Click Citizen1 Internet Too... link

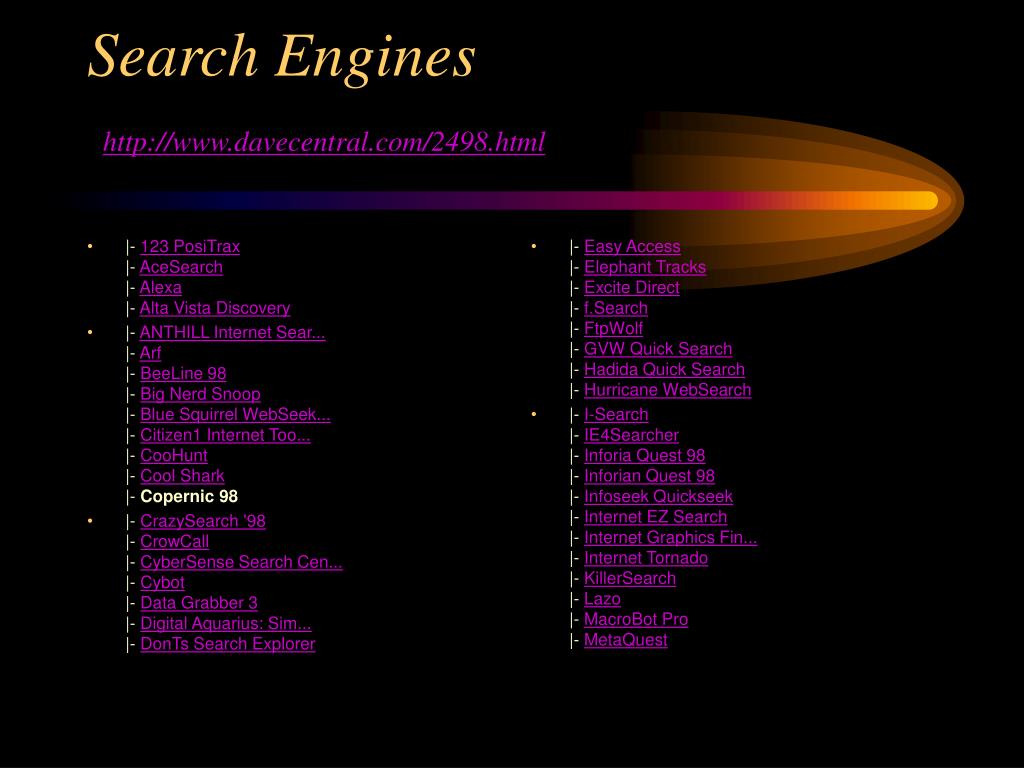coord(225,435)
